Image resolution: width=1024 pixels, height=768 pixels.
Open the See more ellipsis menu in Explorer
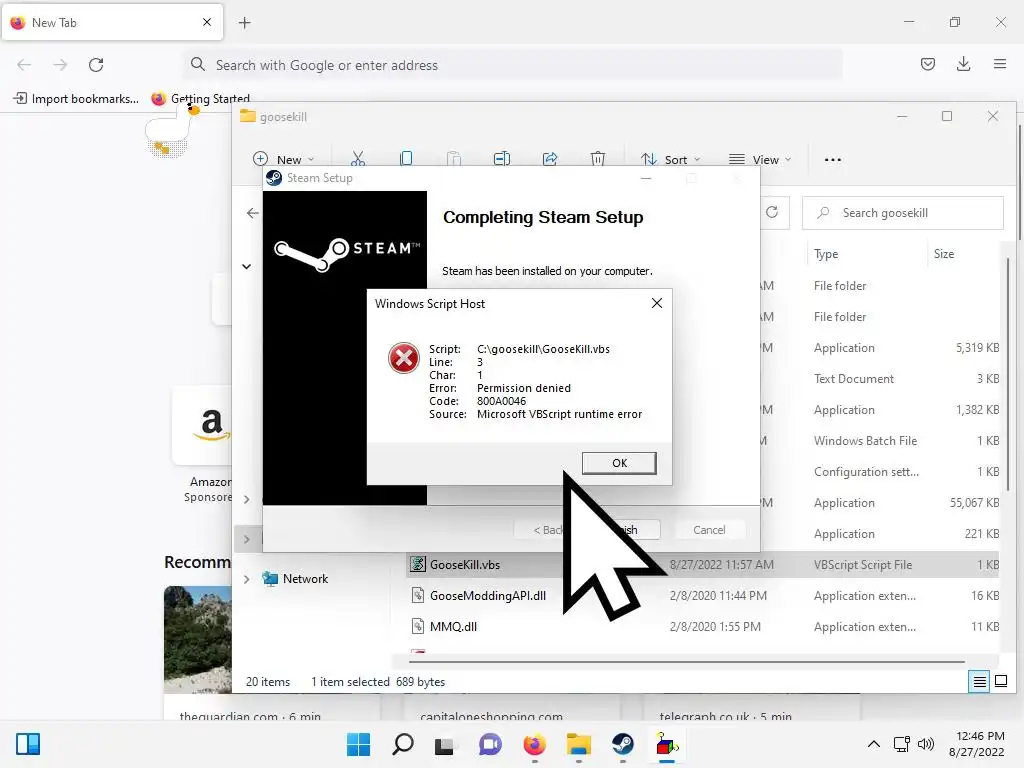click(833, 159)
